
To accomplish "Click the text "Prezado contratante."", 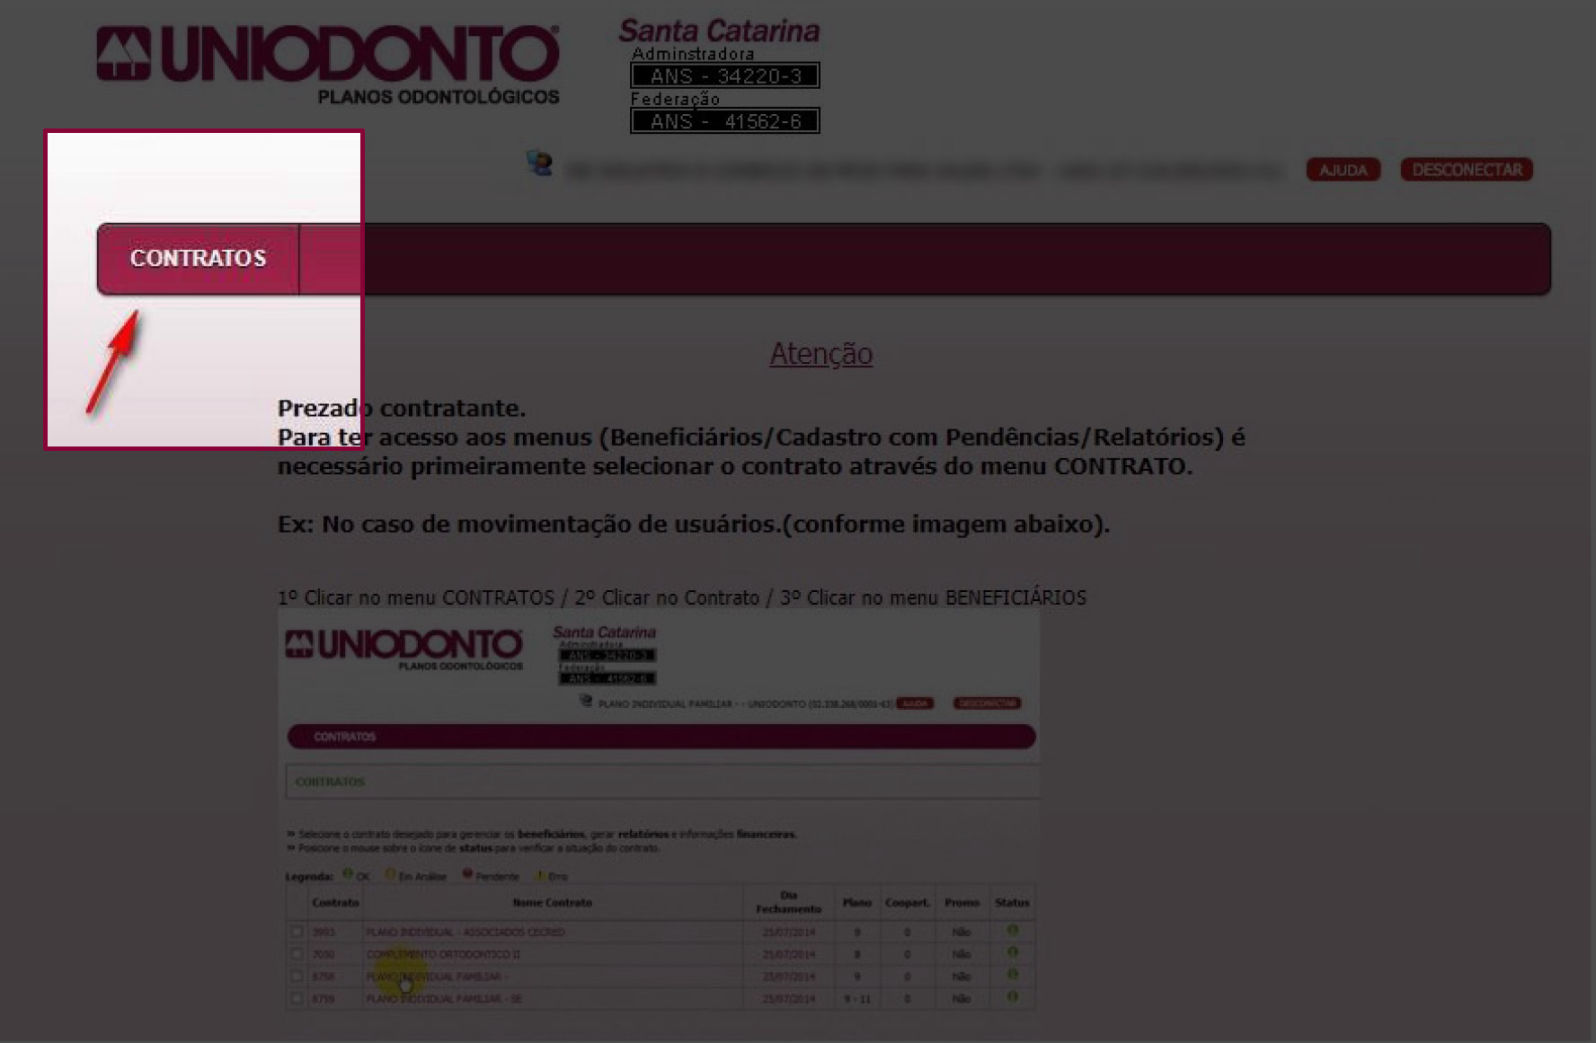I will coord(401,408).
